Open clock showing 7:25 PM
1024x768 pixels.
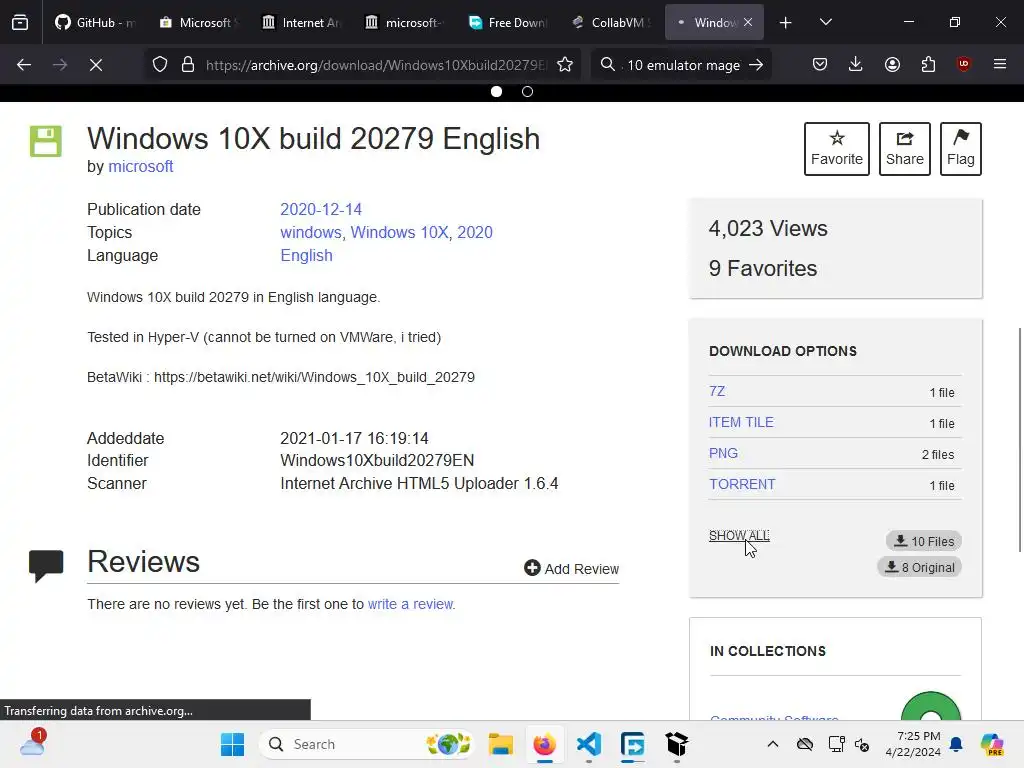913,744
